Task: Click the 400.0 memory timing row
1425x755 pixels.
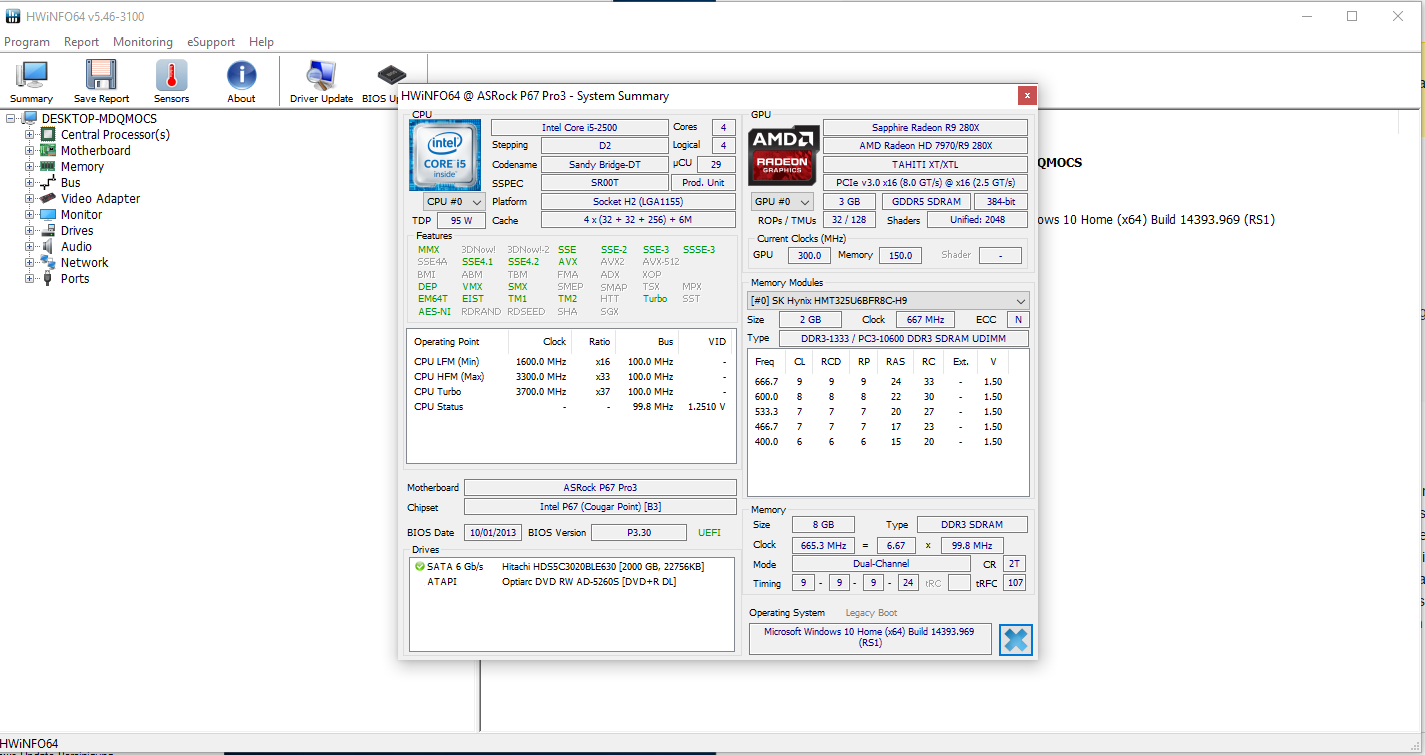Action: coord(888,441)
